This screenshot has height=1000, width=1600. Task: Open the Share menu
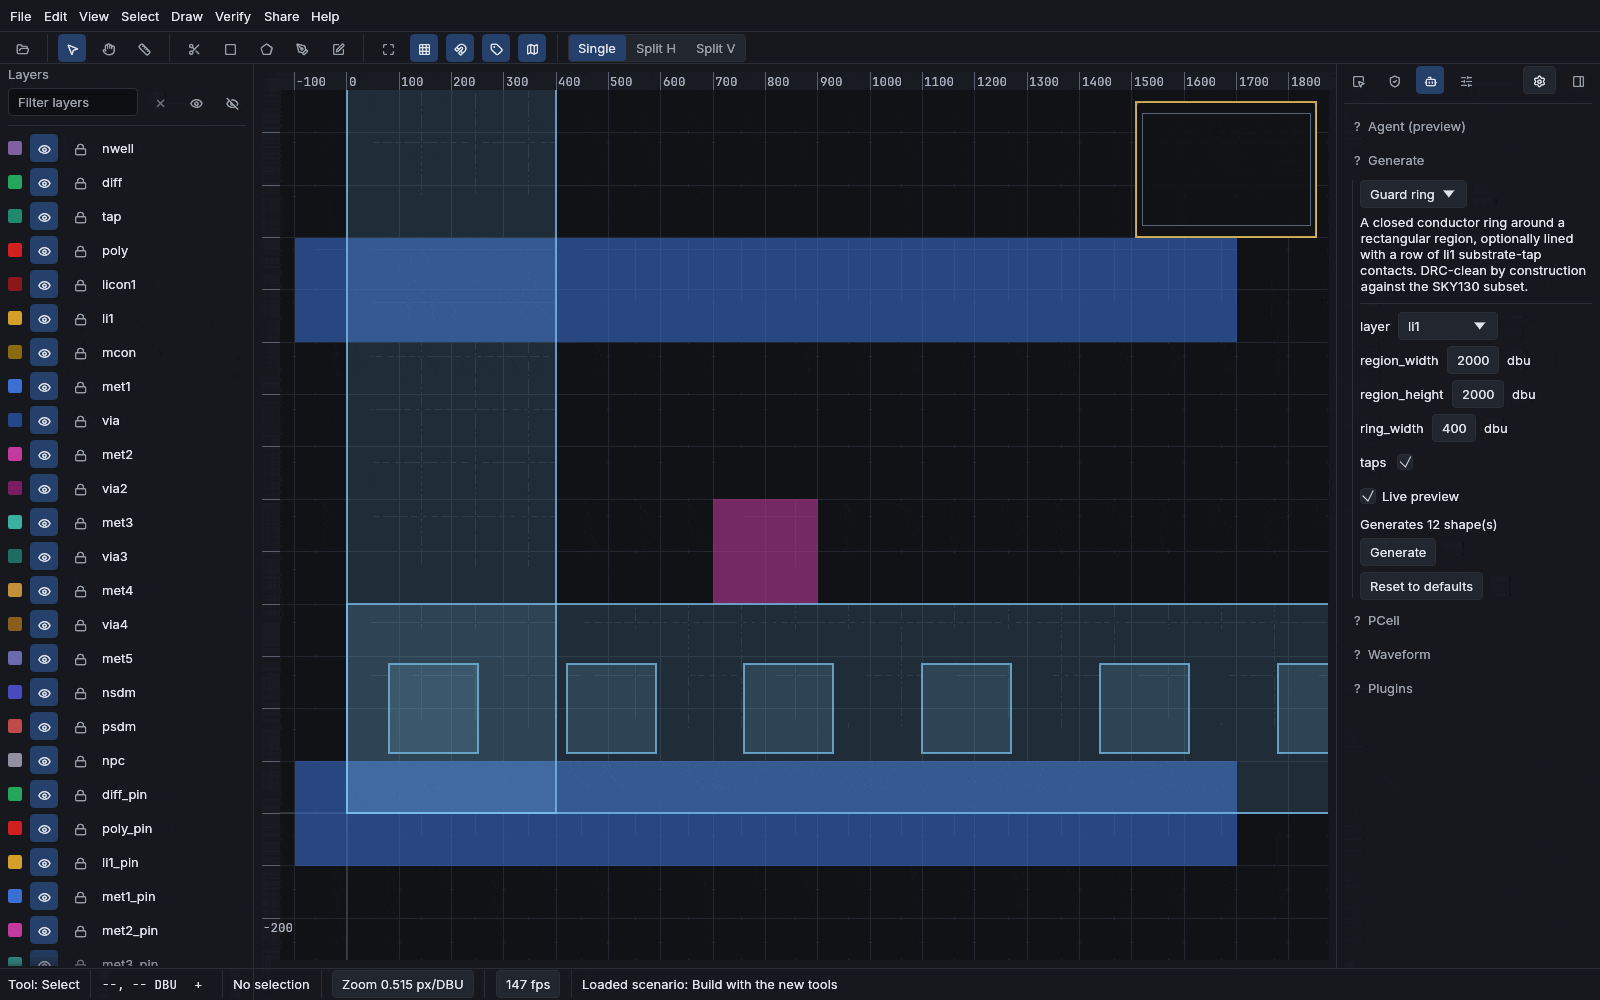coord(282,17)
